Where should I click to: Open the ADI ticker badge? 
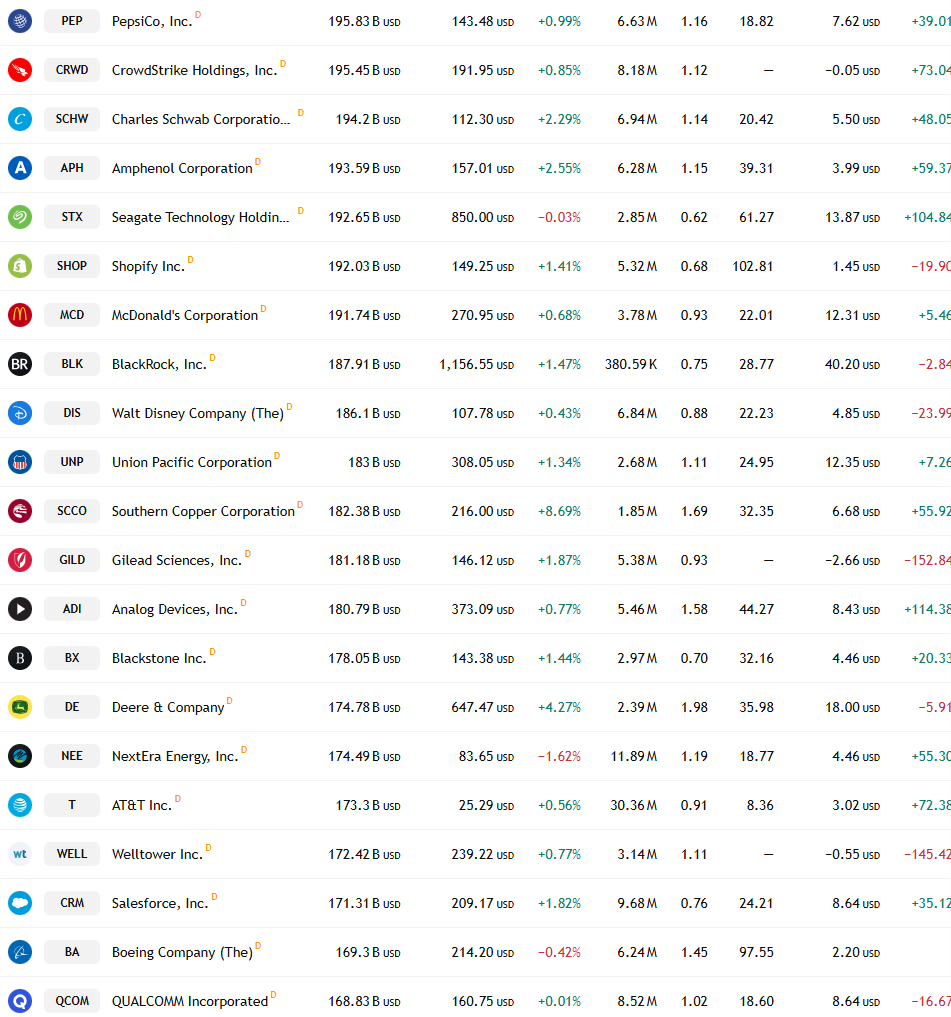pos(72,608)
